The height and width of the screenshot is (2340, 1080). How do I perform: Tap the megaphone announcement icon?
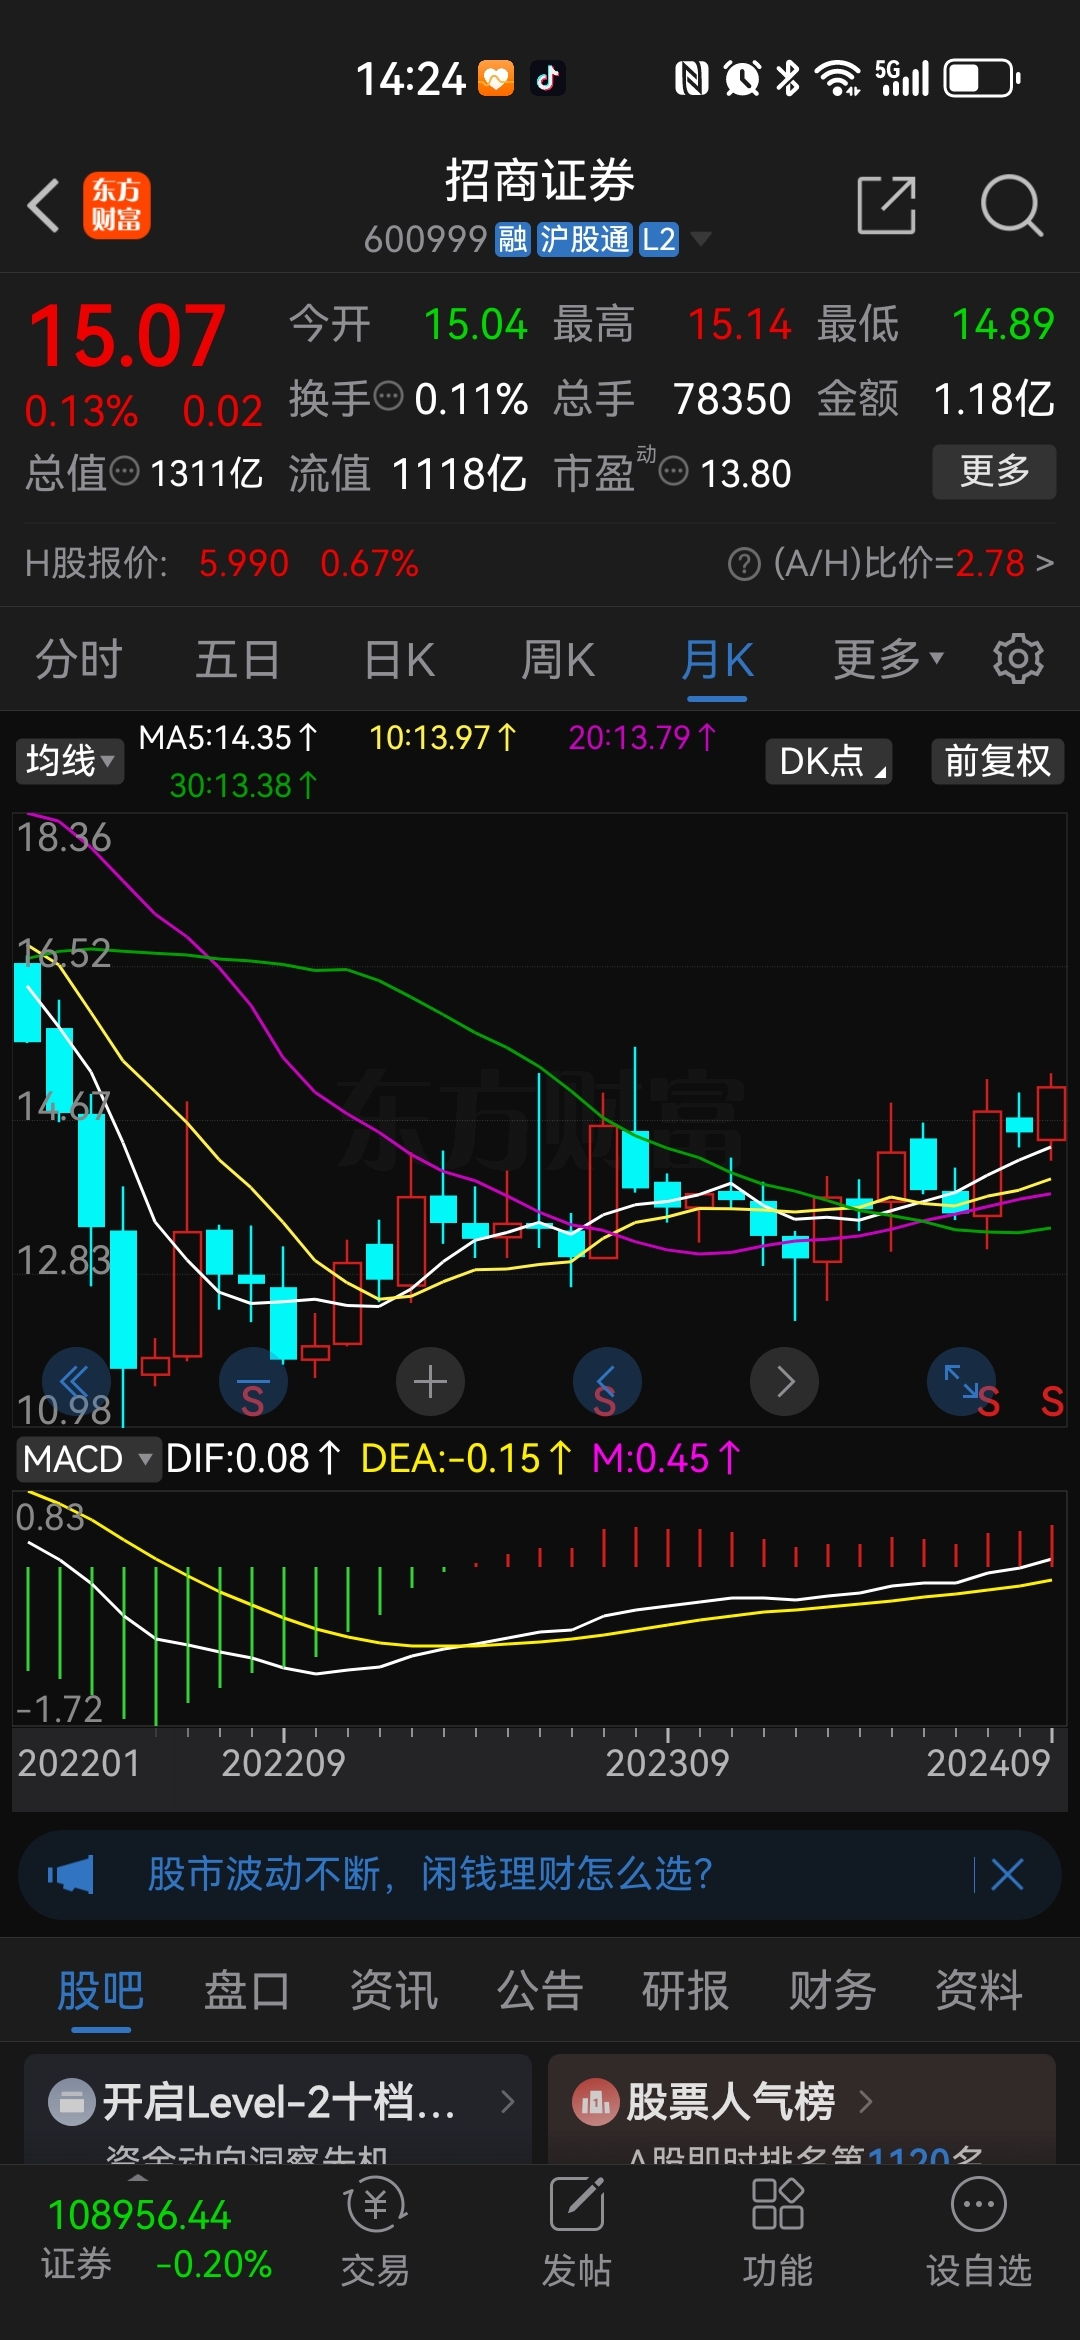click(x=70, y=1874)
